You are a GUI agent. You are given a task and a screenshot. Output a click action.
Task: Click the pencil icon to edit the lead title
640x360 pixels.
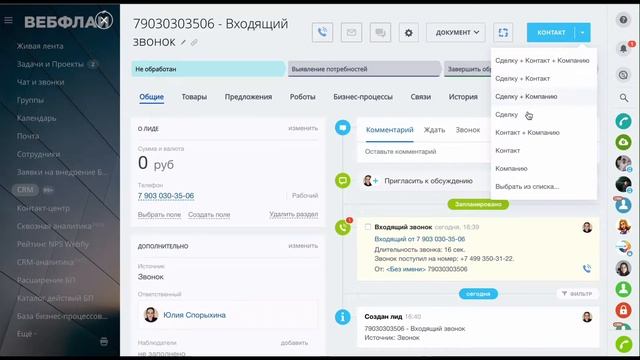pyautogui.click(x=183, y=42)
